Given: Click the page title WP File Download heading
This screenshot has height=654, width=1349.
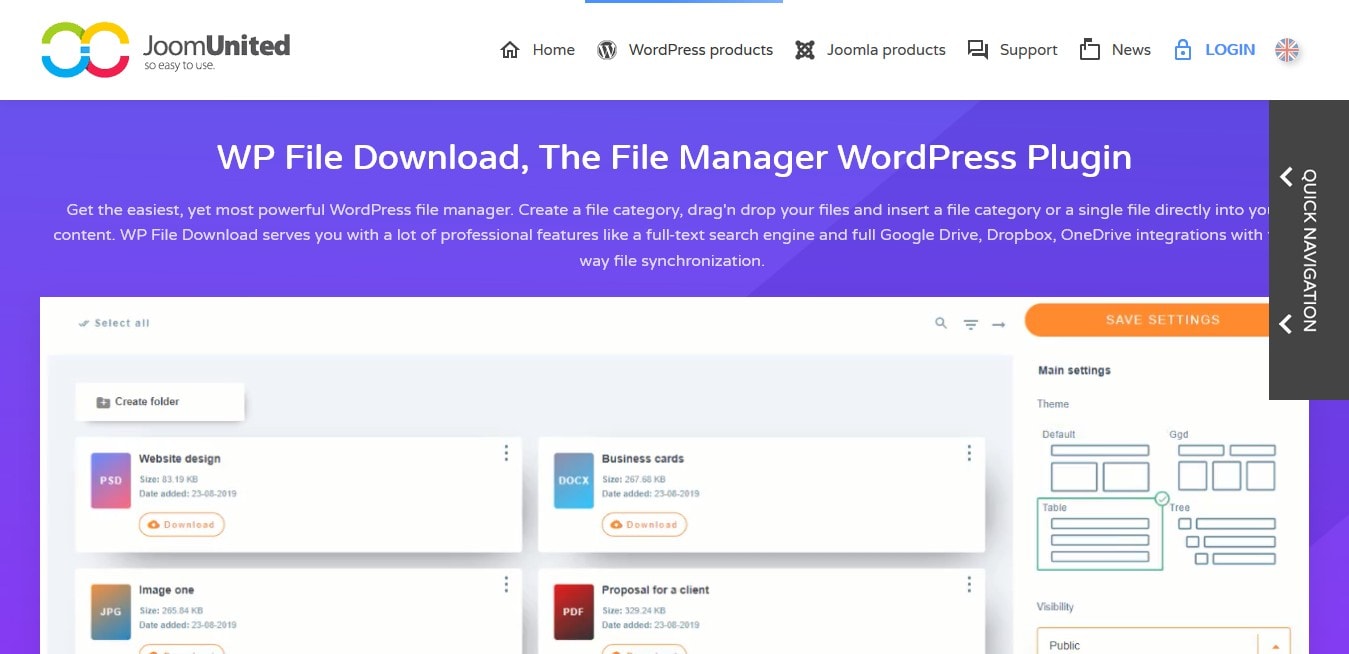Looking at the screenshot, I should [x=674, y=157].
